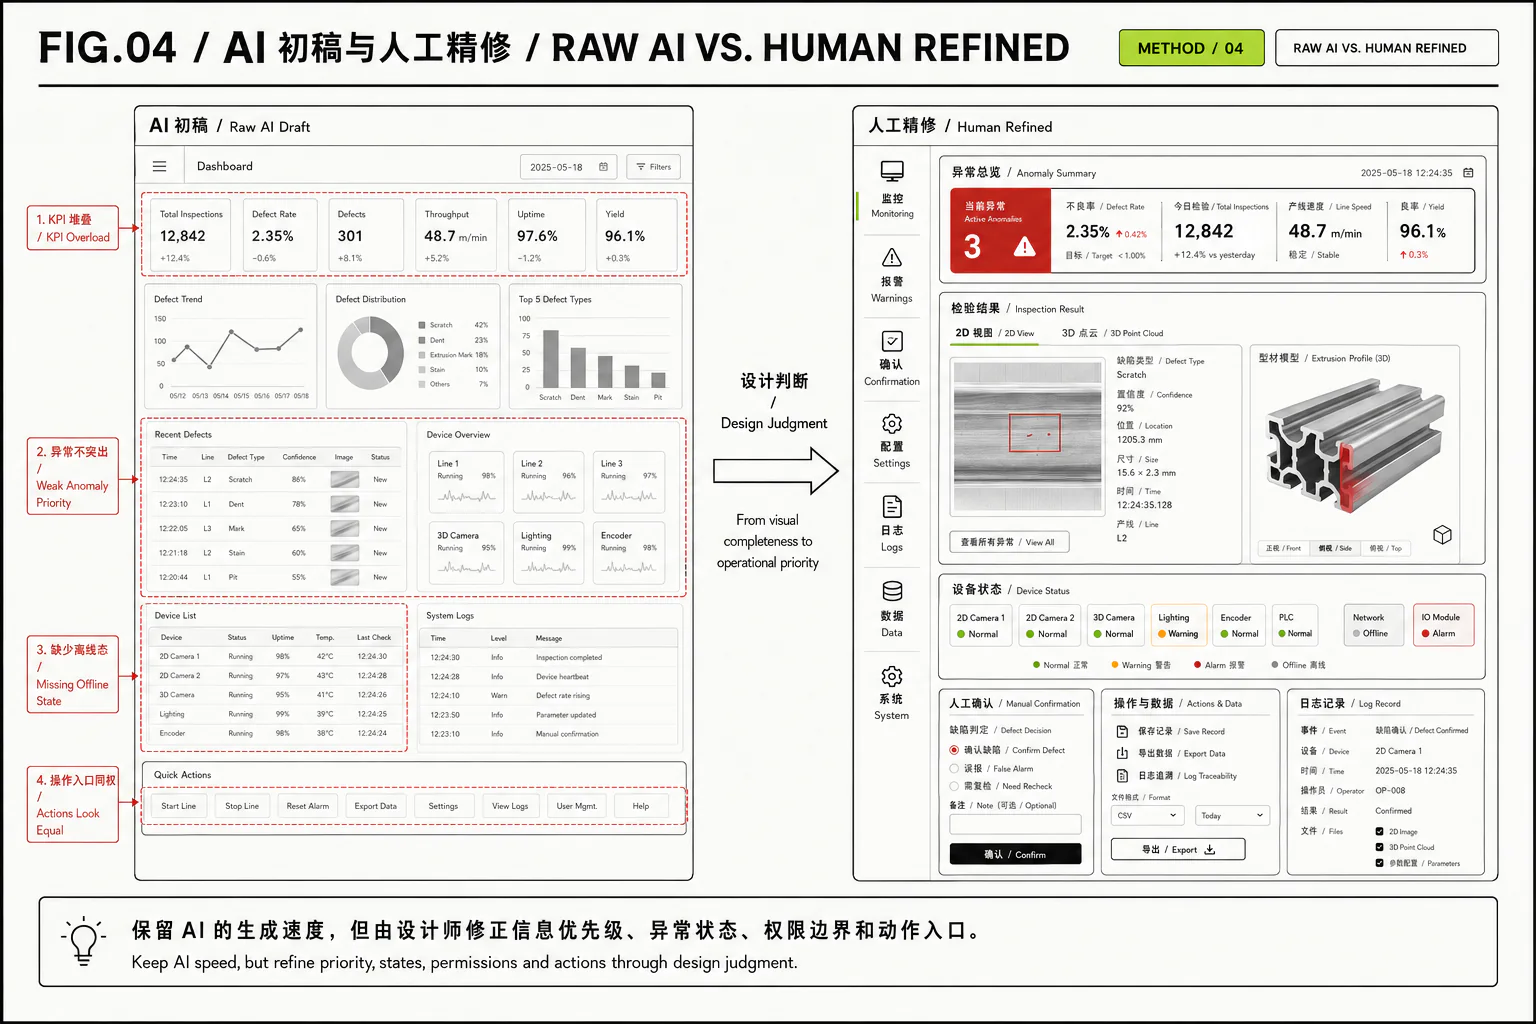Toggle the Parameters file checkbox
This screenshot has width=1536, height=1024.
click(1380, 863)
